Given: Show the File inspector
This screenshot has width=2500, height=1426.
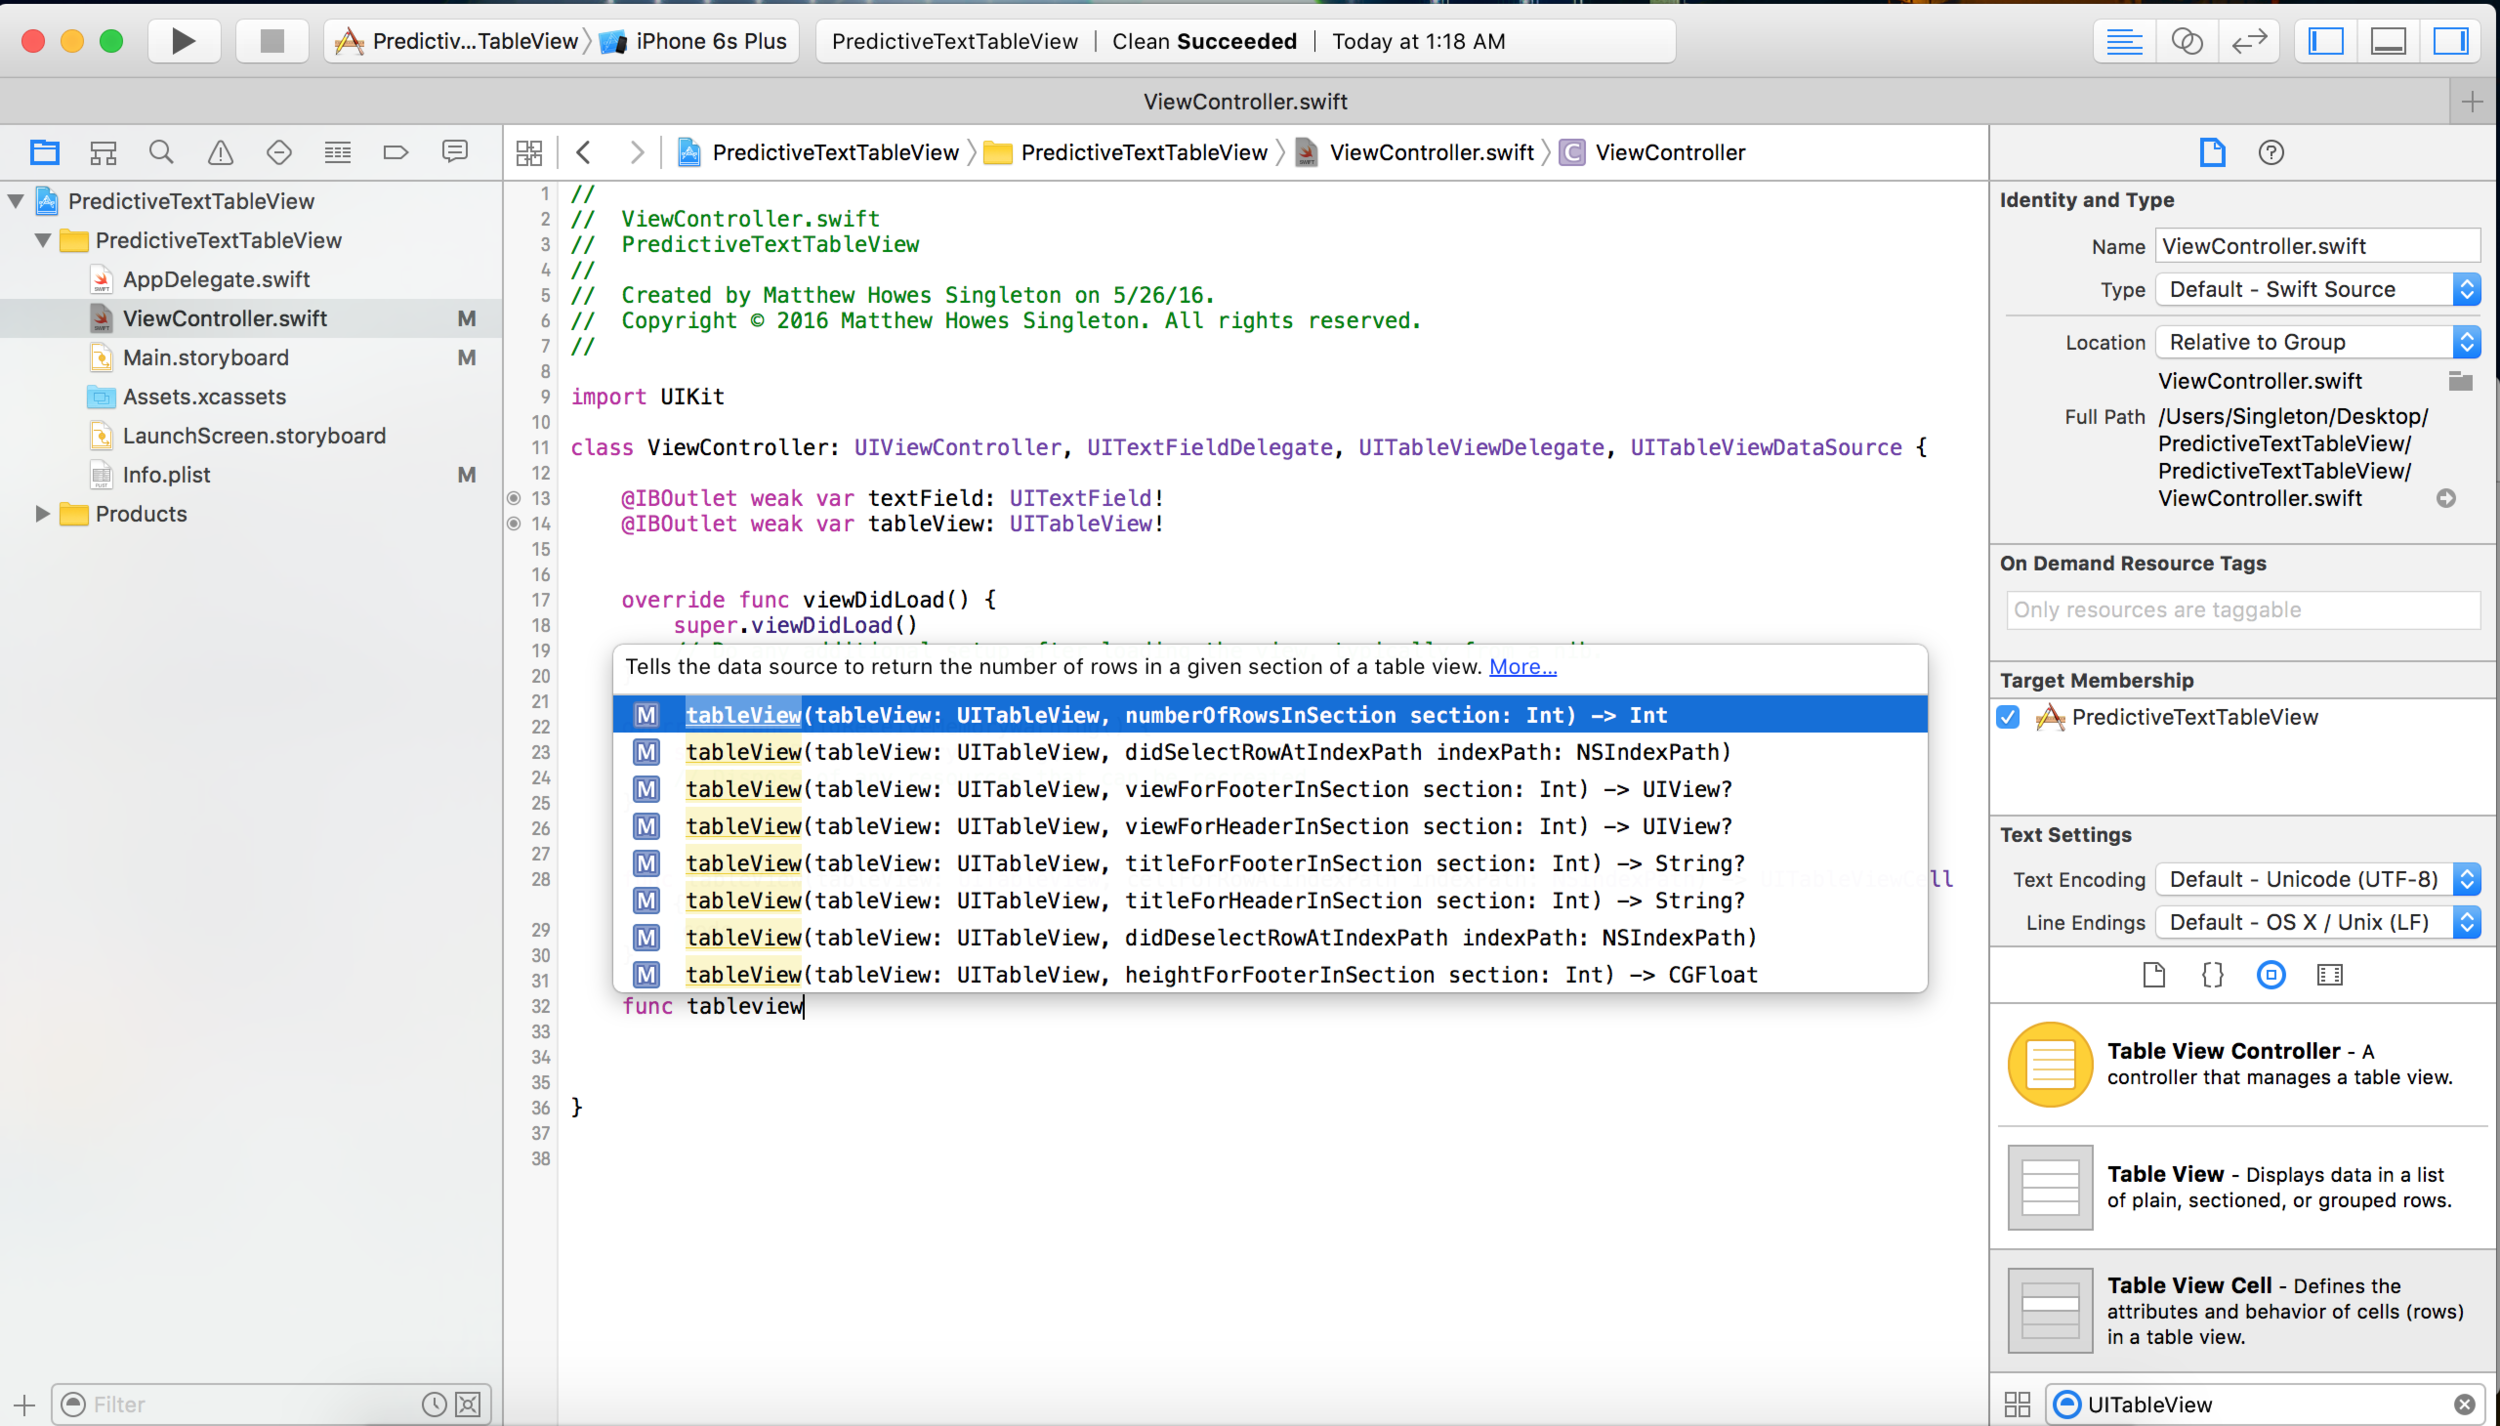Looking at the screenshot, I should point(2212,152).
